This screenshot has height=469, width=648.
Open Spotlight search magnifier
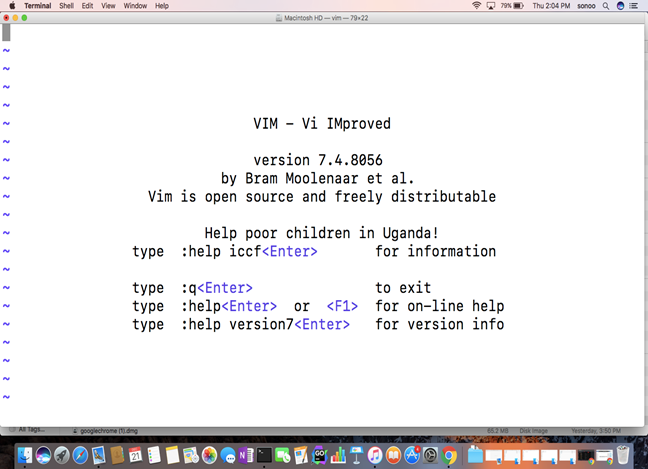coord(606,6)
